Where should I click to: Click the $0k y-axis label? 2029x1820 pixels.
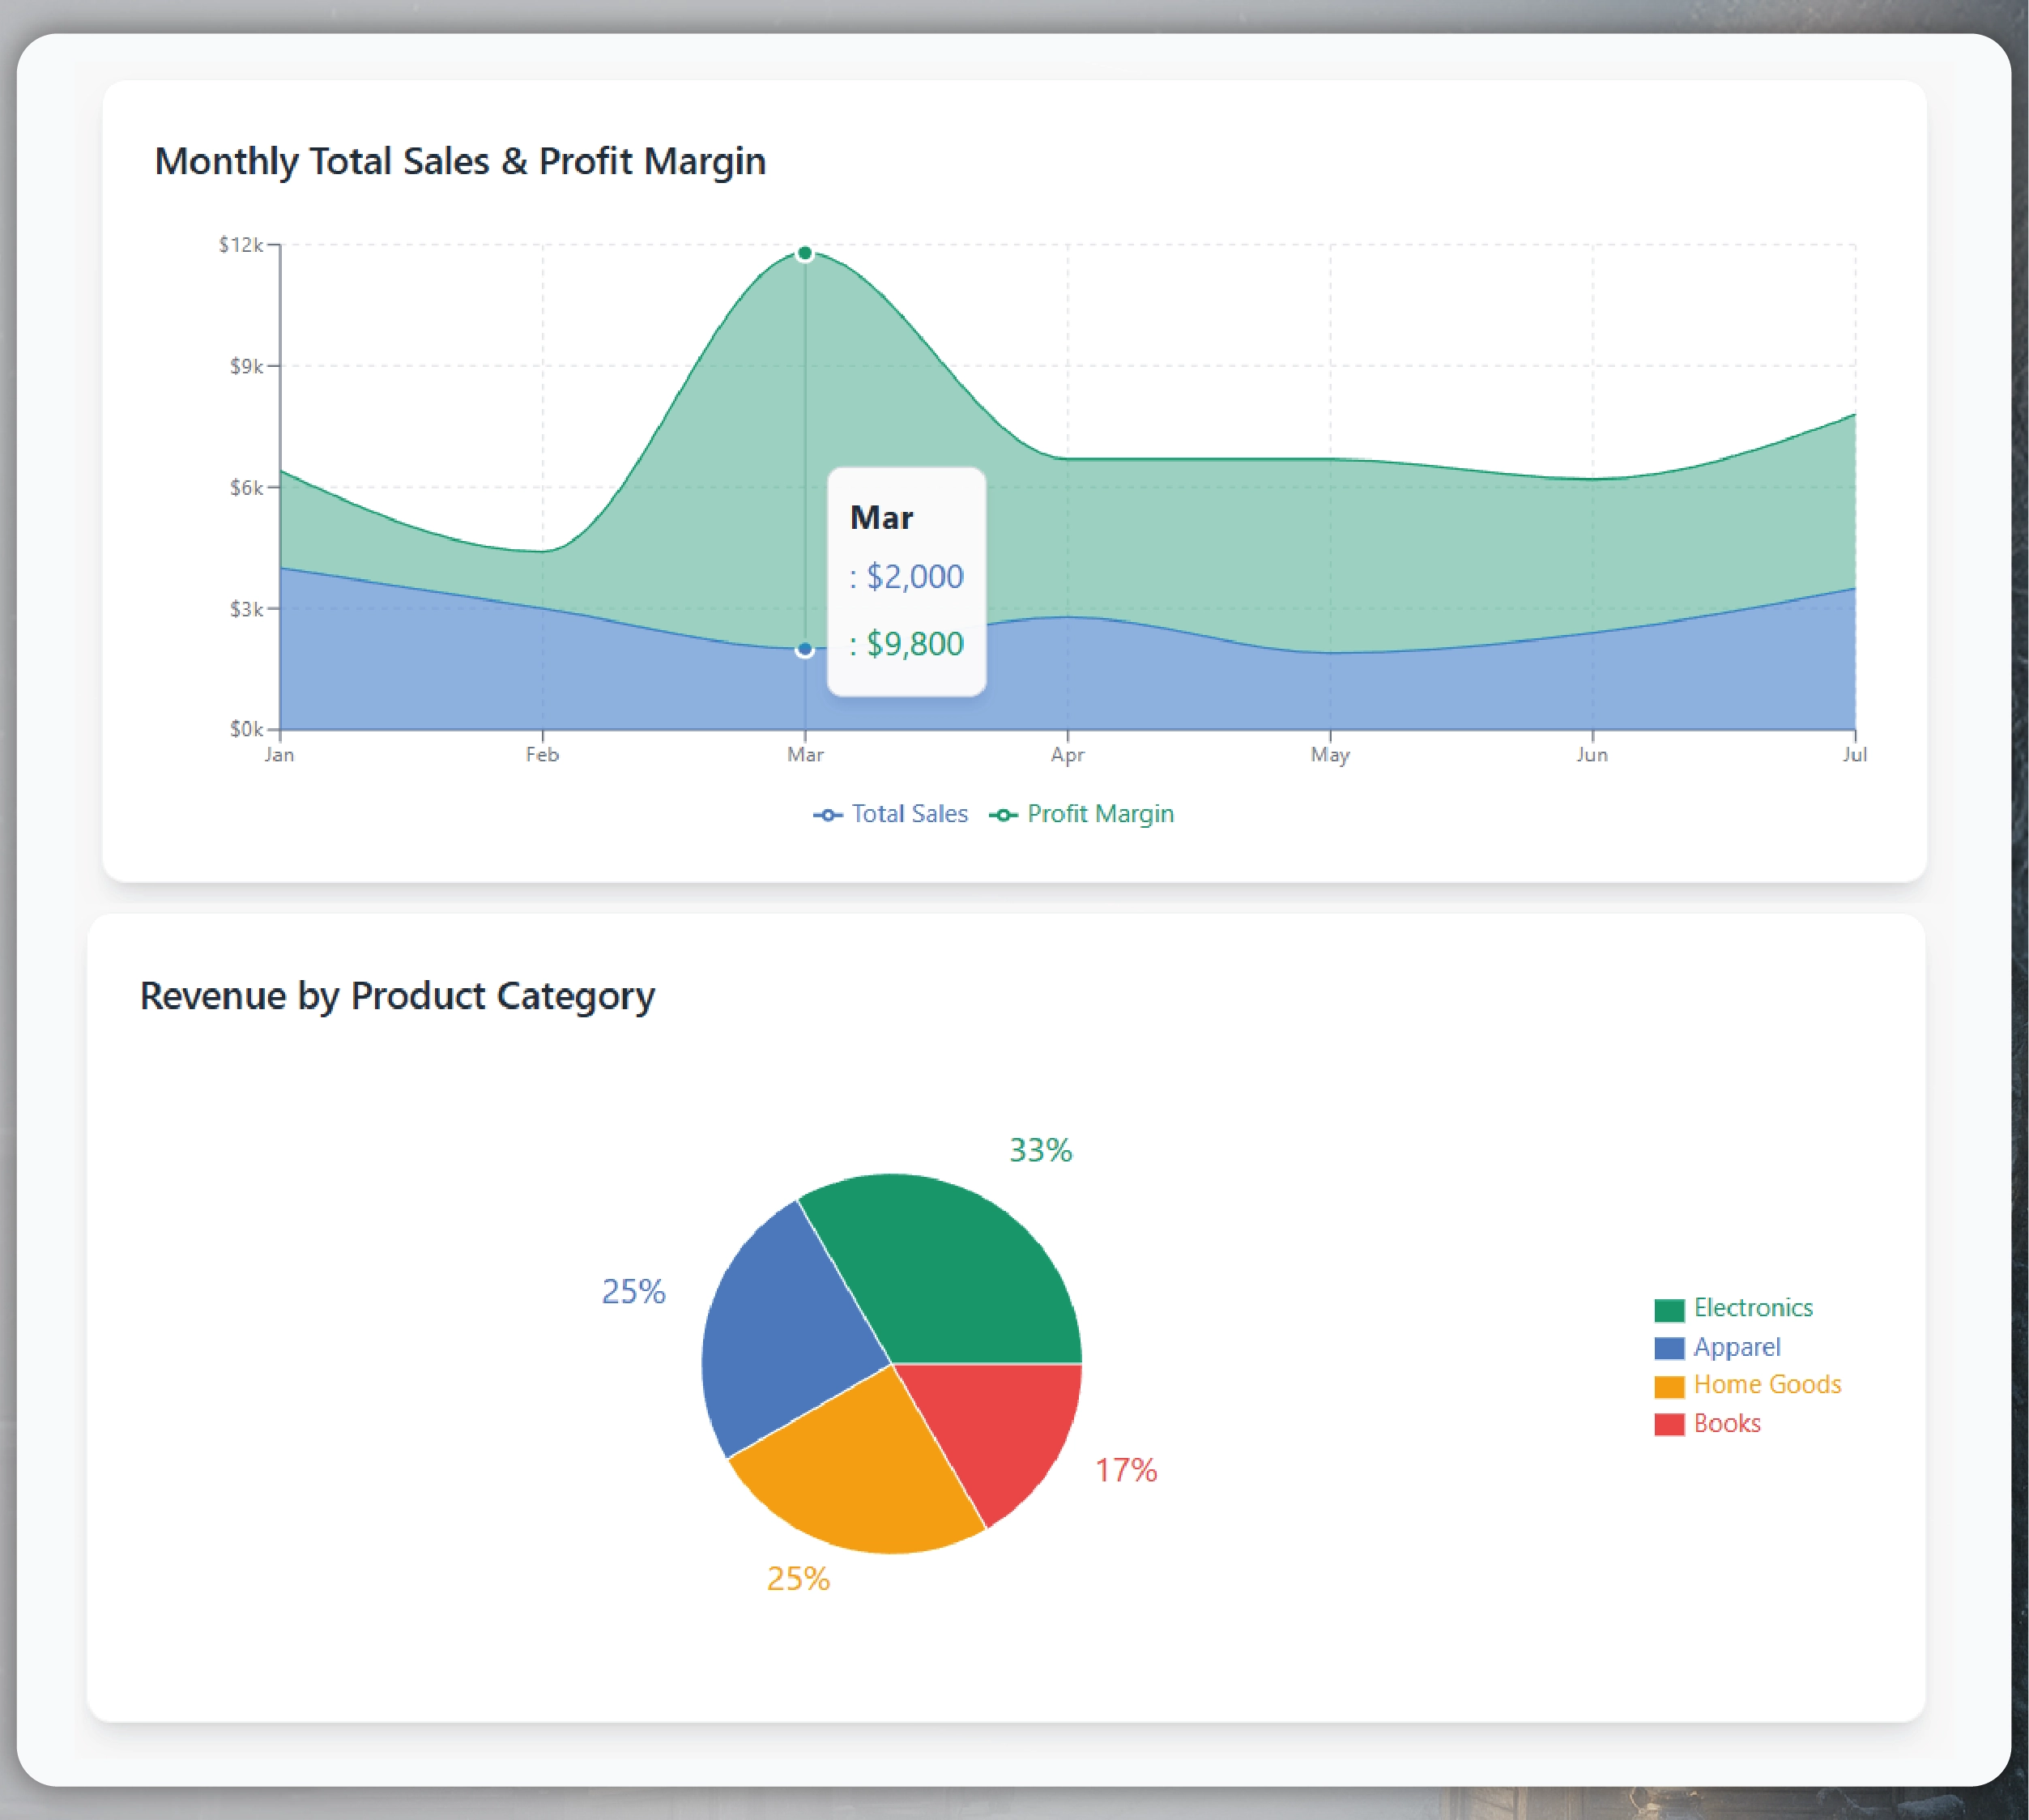coord(247,729)
